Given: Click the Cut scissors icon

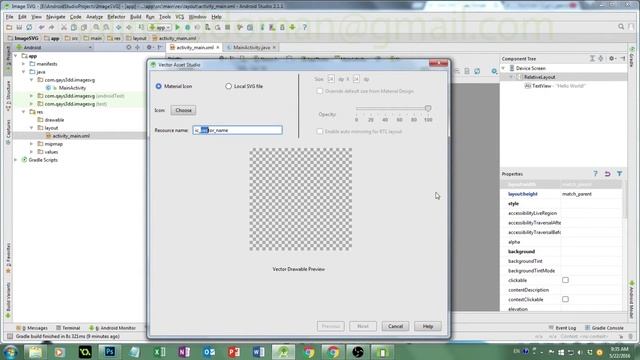Looking at the screenshot, I should click(64, 27).
